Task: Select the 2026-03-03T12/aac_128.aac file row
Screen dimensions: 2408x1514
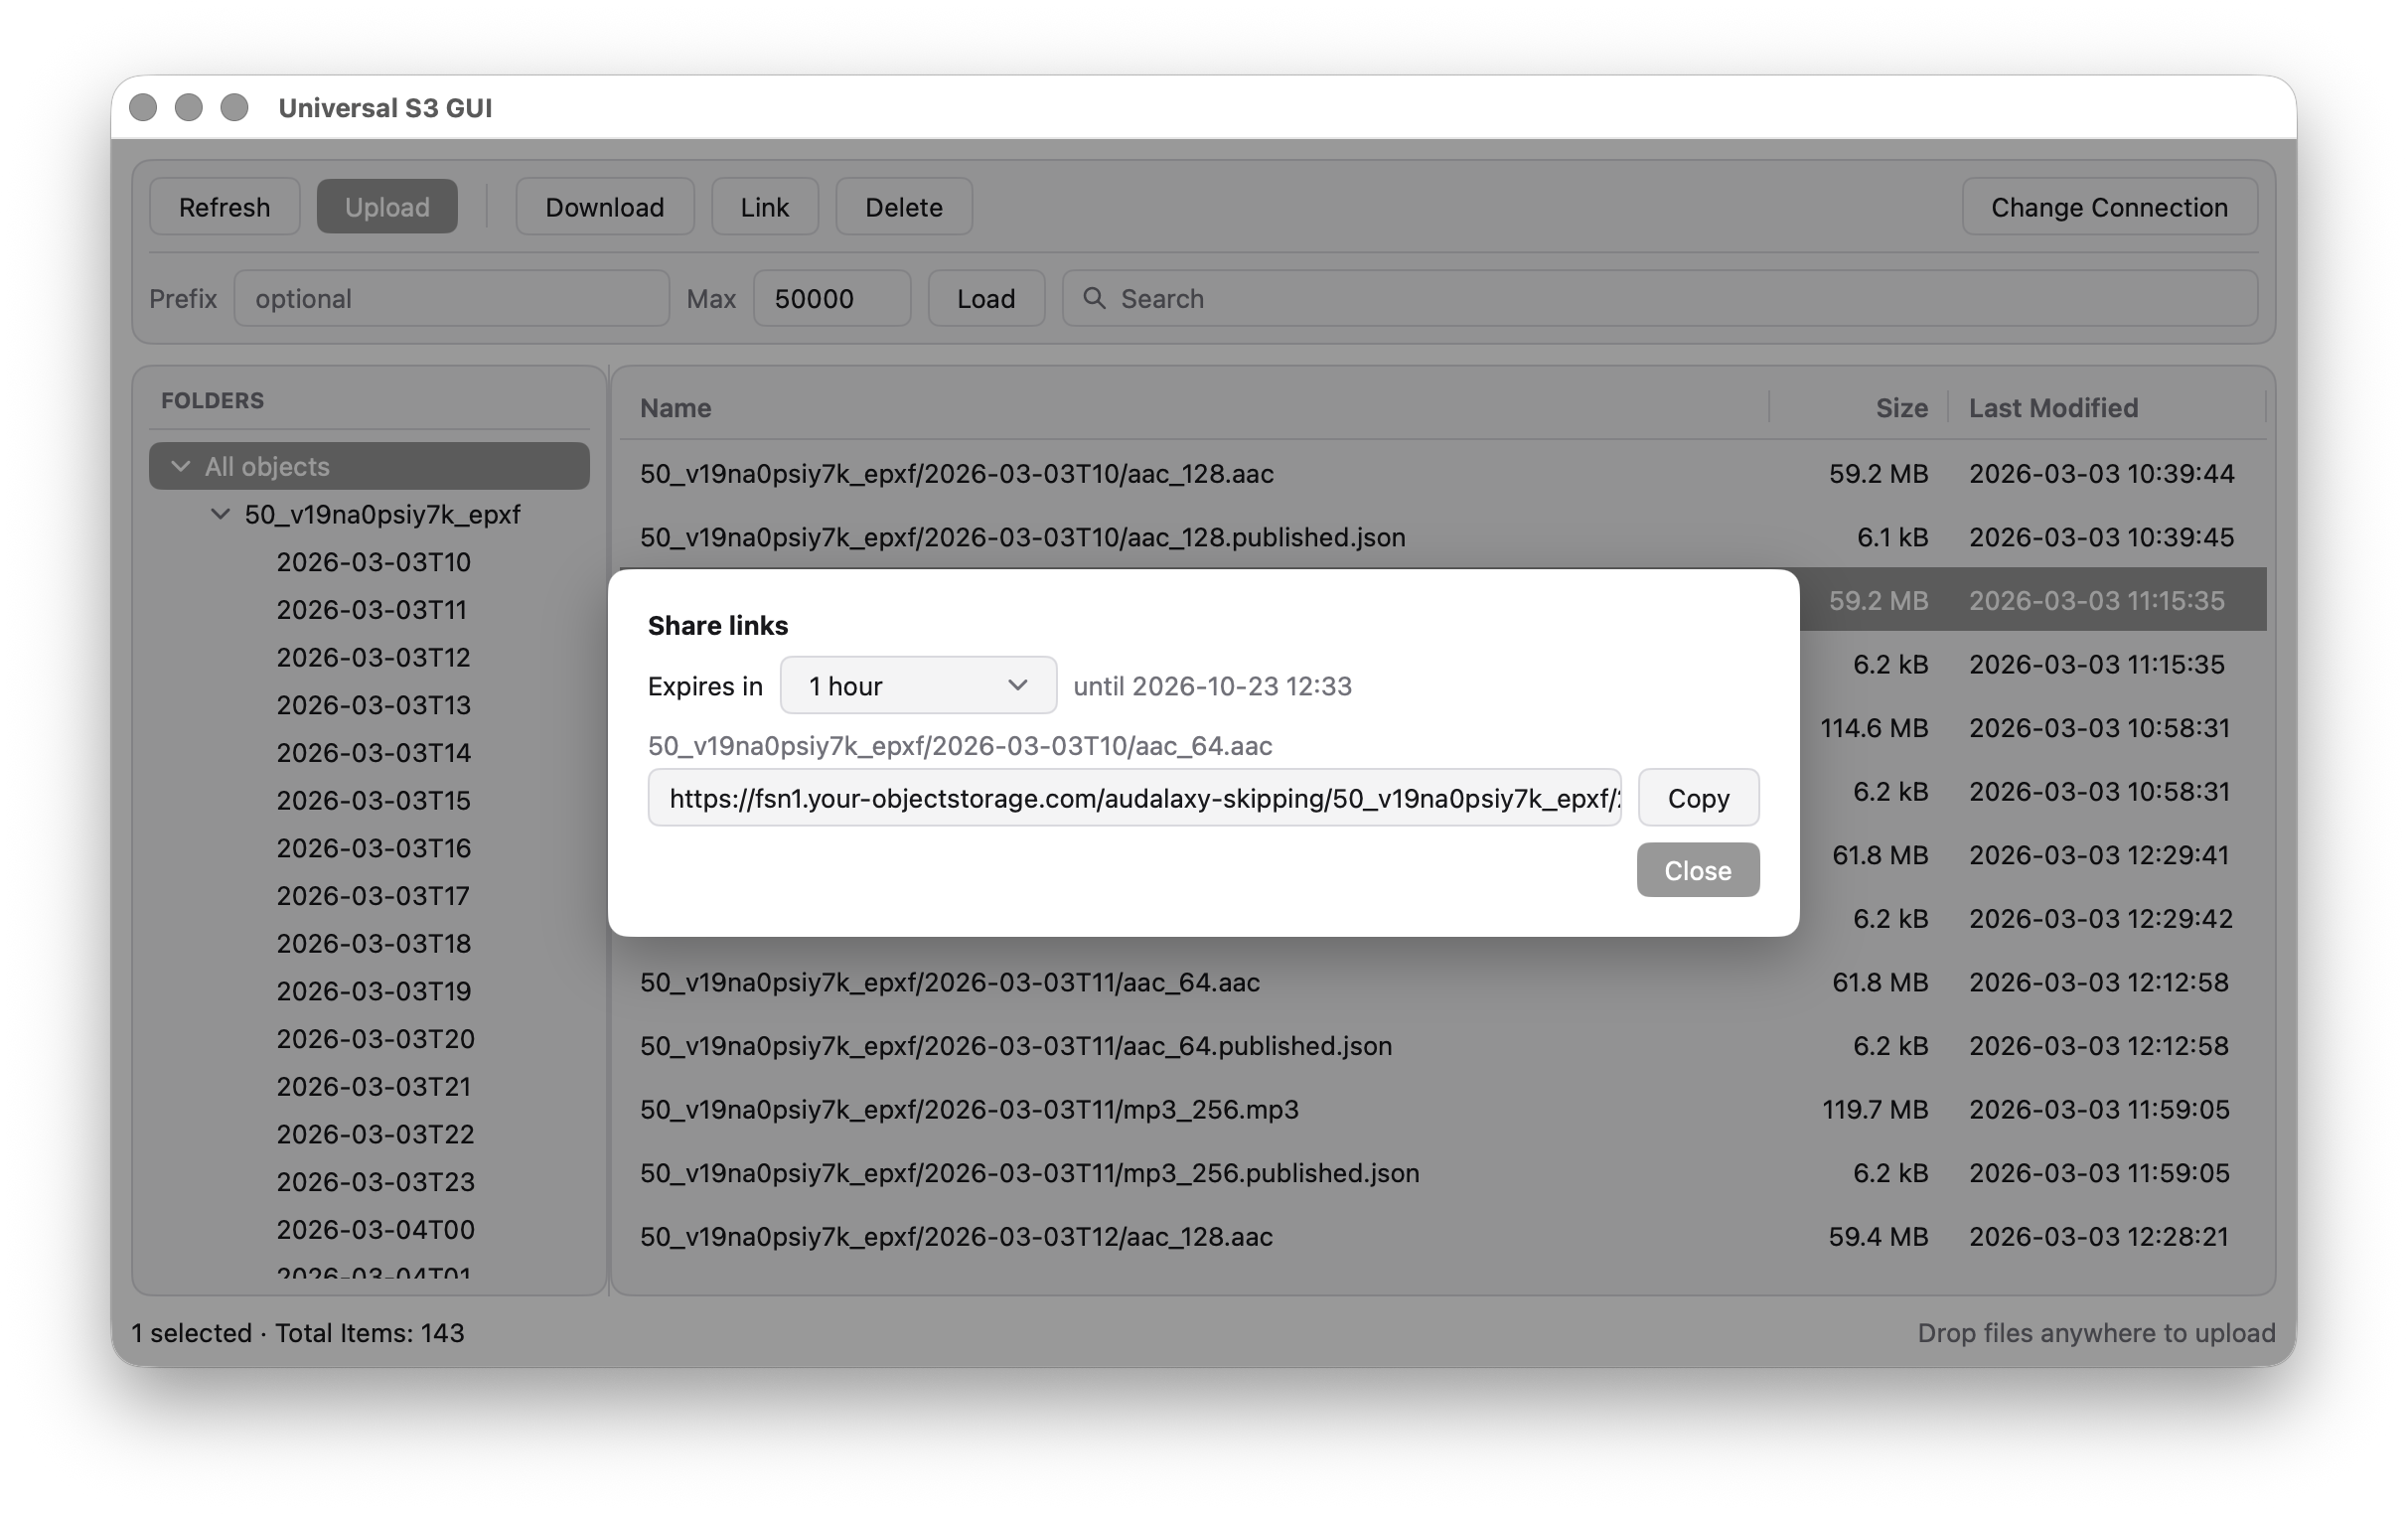Action: [x=1443, y=1237]
